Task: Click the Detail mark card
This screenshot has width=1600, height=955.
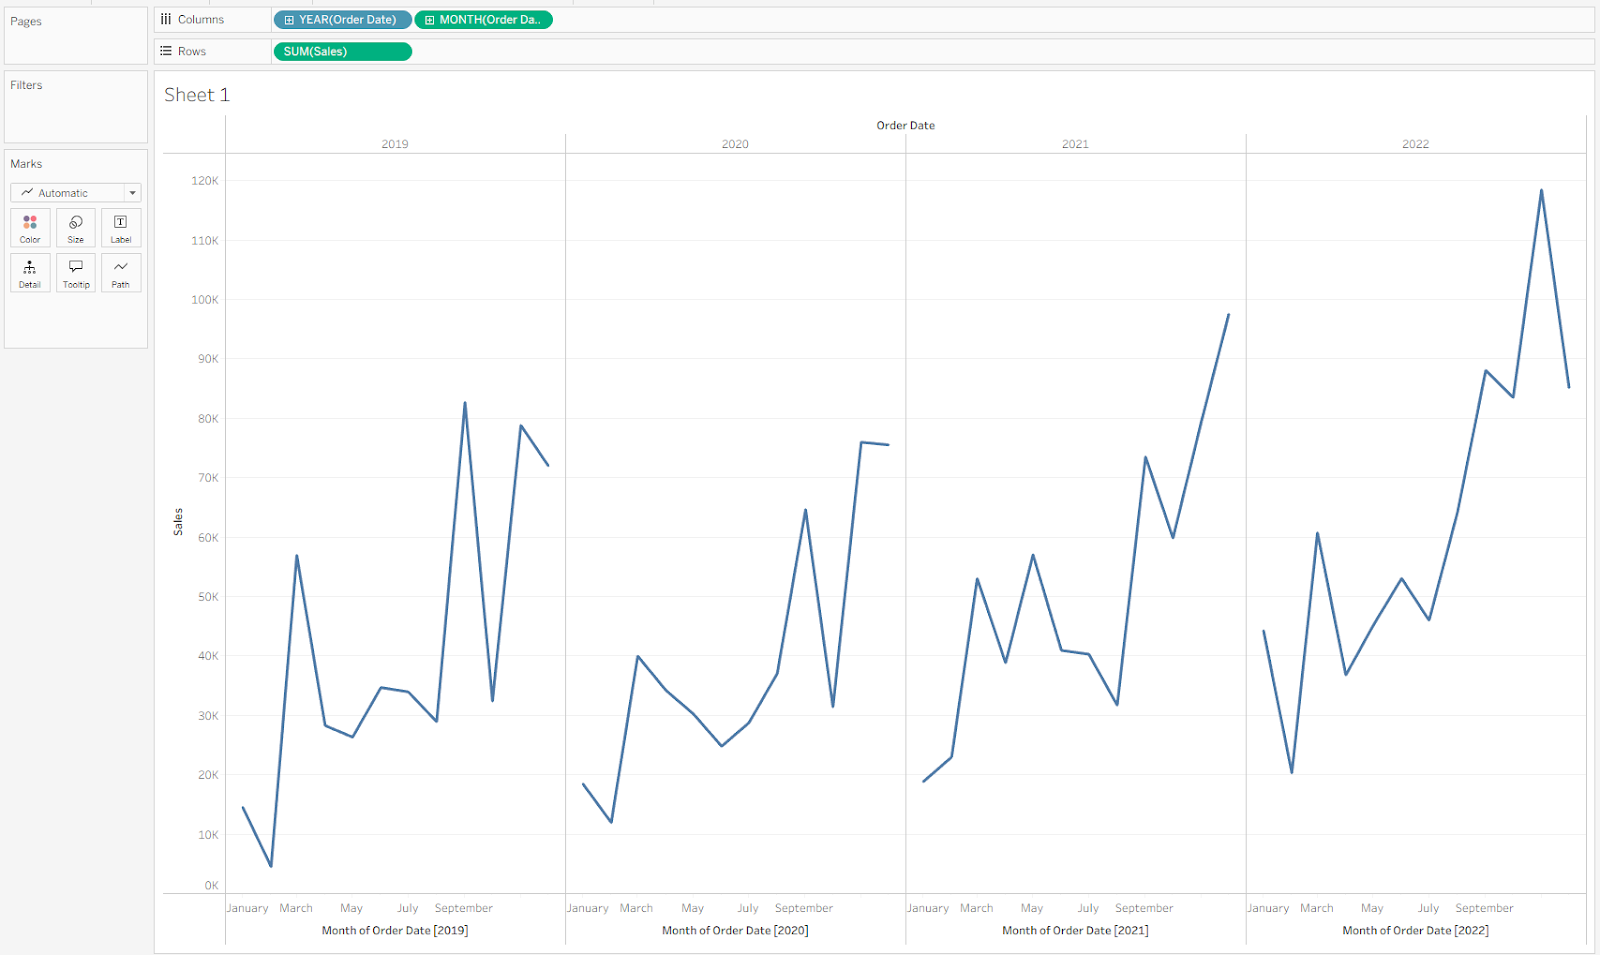Action: click(30, 272)
